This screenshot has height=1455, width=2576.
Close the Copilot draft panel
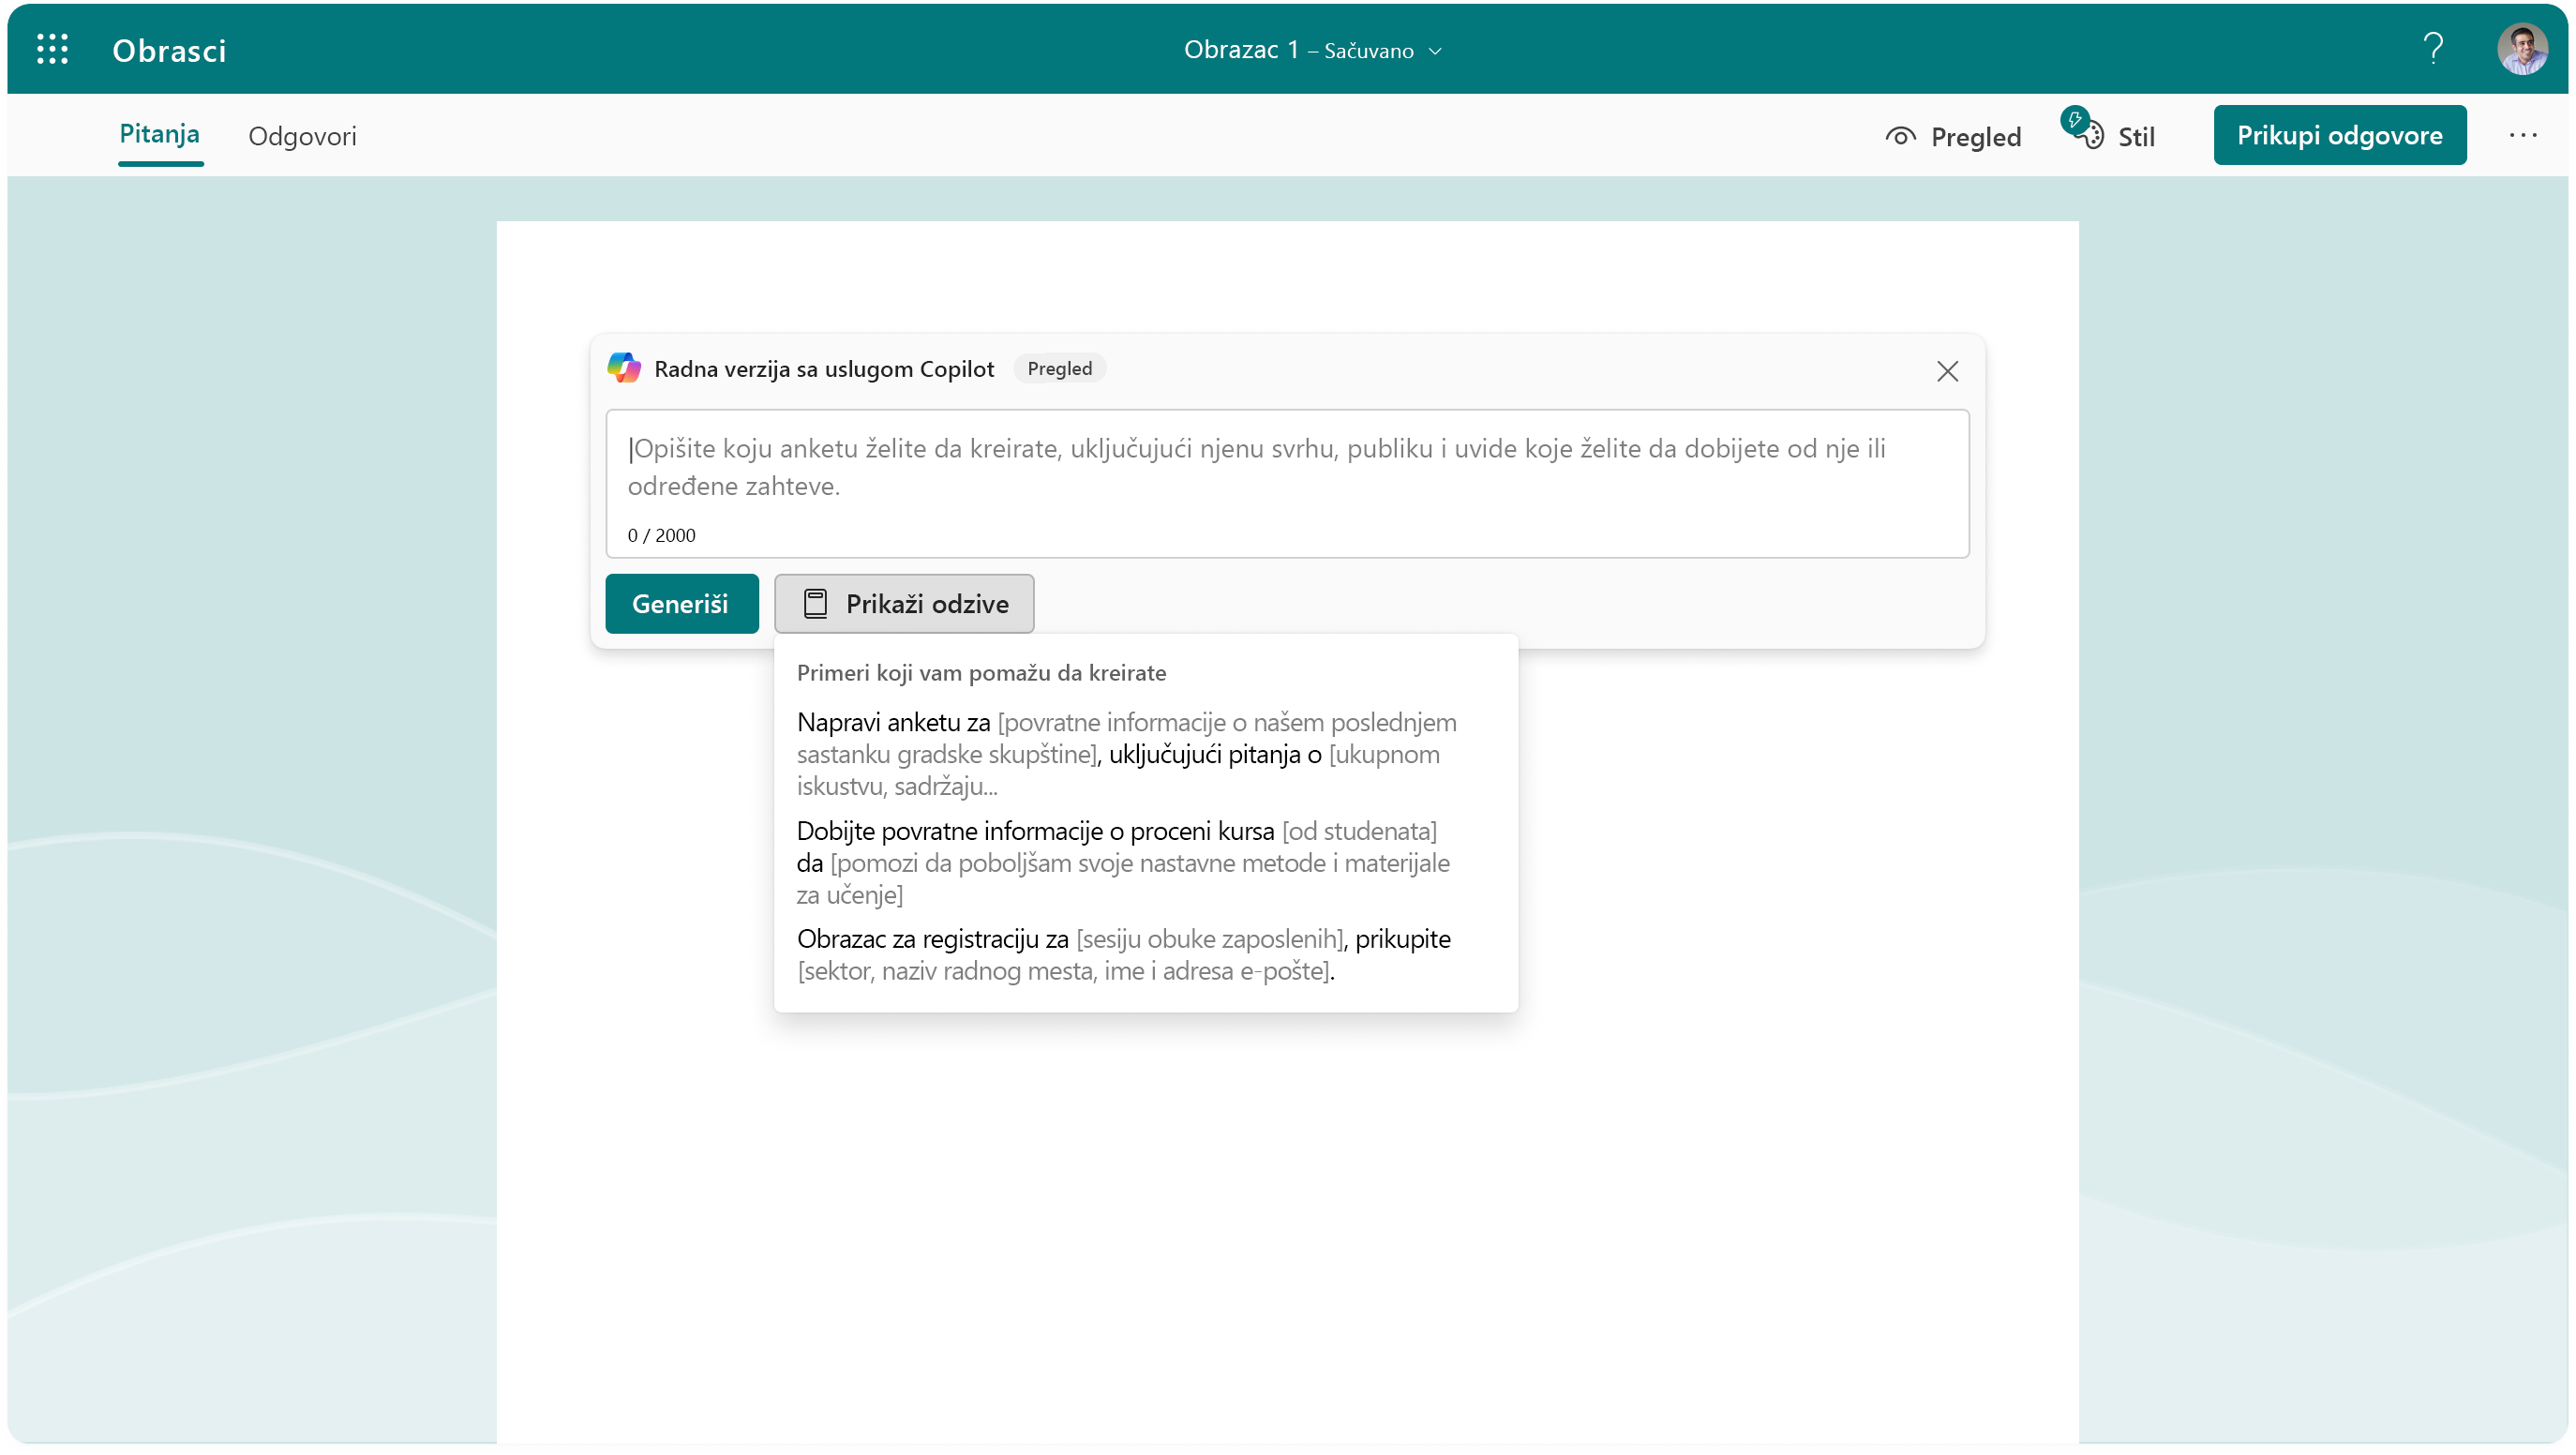[x=1946, y=371]
